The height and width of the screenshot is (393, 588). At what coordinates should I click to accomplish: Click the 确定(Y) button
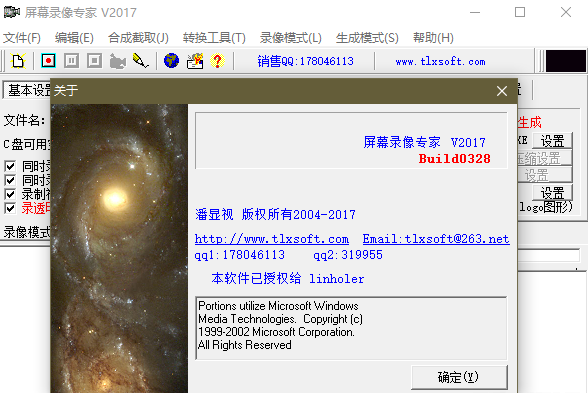pos(459,377)
